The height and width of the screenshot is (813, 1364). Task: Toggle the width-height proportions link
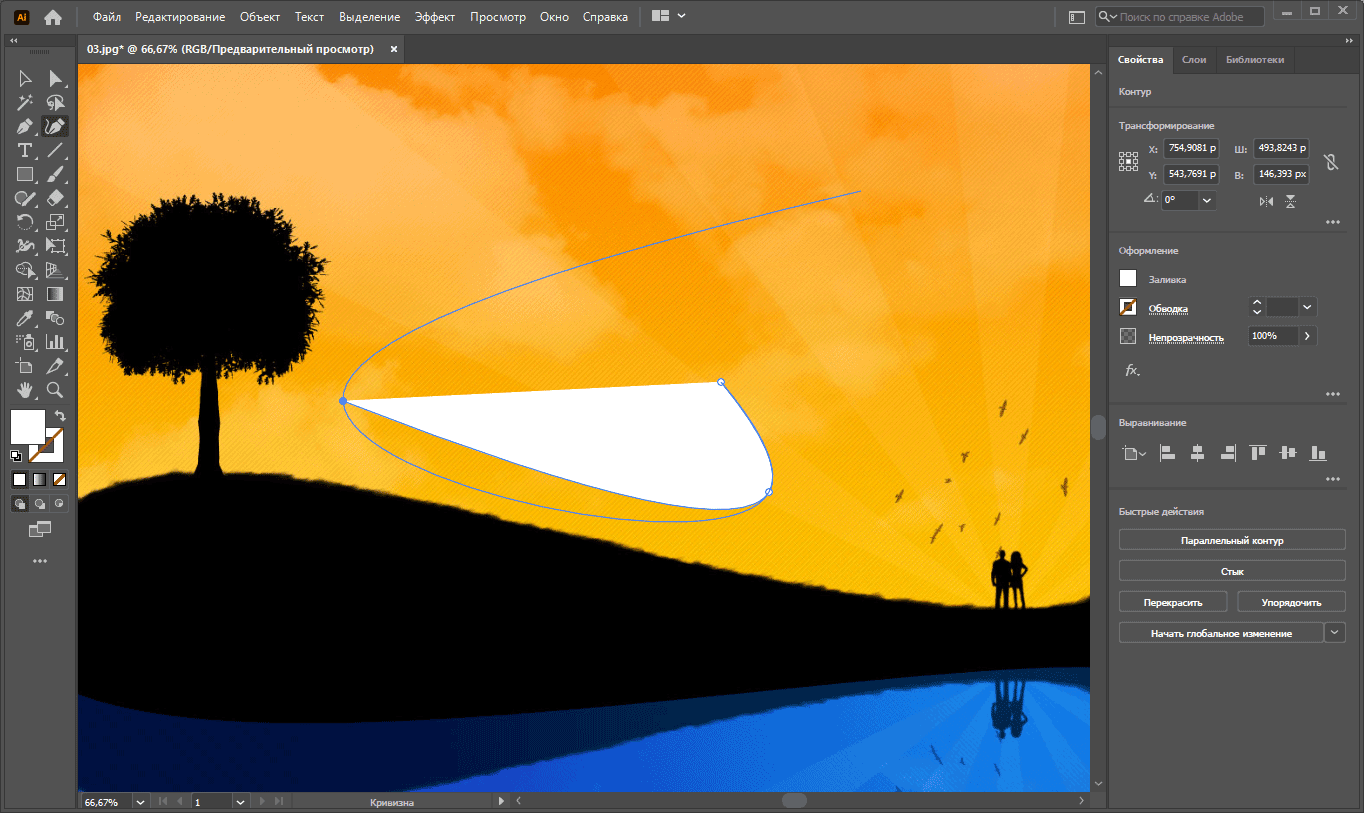click(x=1332, y=161)
